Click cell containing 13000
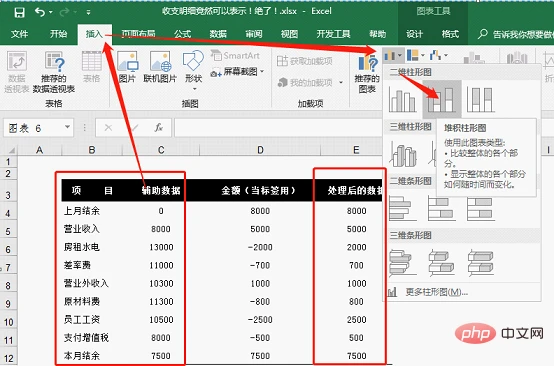 coord(161,247)
